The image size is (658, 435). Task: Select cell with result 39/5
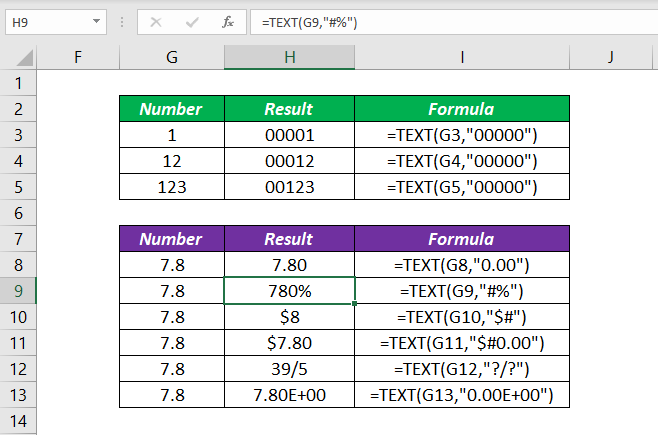tap(289, 369)
